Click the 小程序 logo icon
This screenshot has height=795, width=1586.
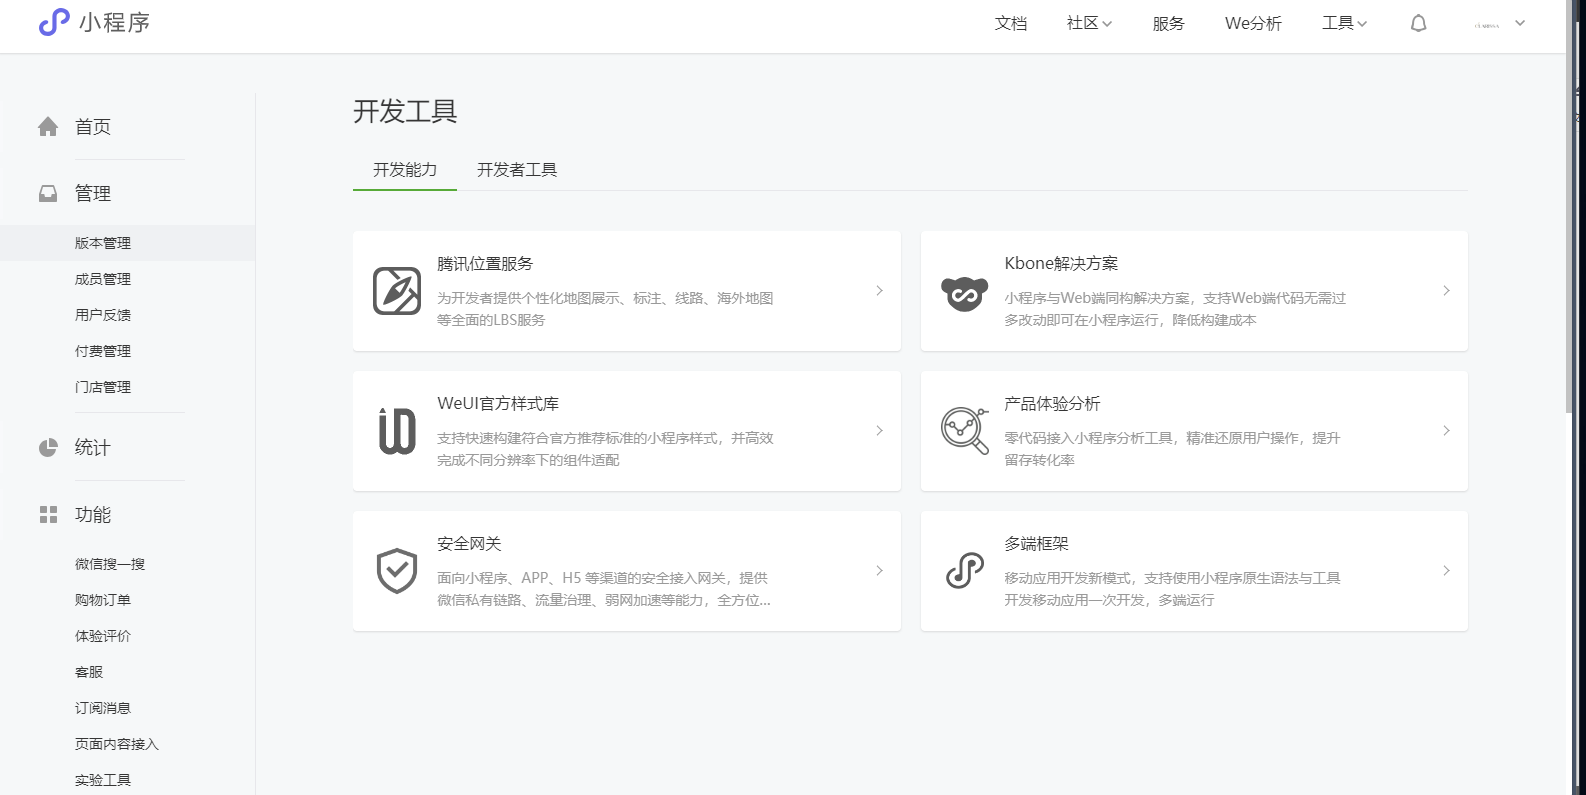pyautogui.click(x=54, y=22)
